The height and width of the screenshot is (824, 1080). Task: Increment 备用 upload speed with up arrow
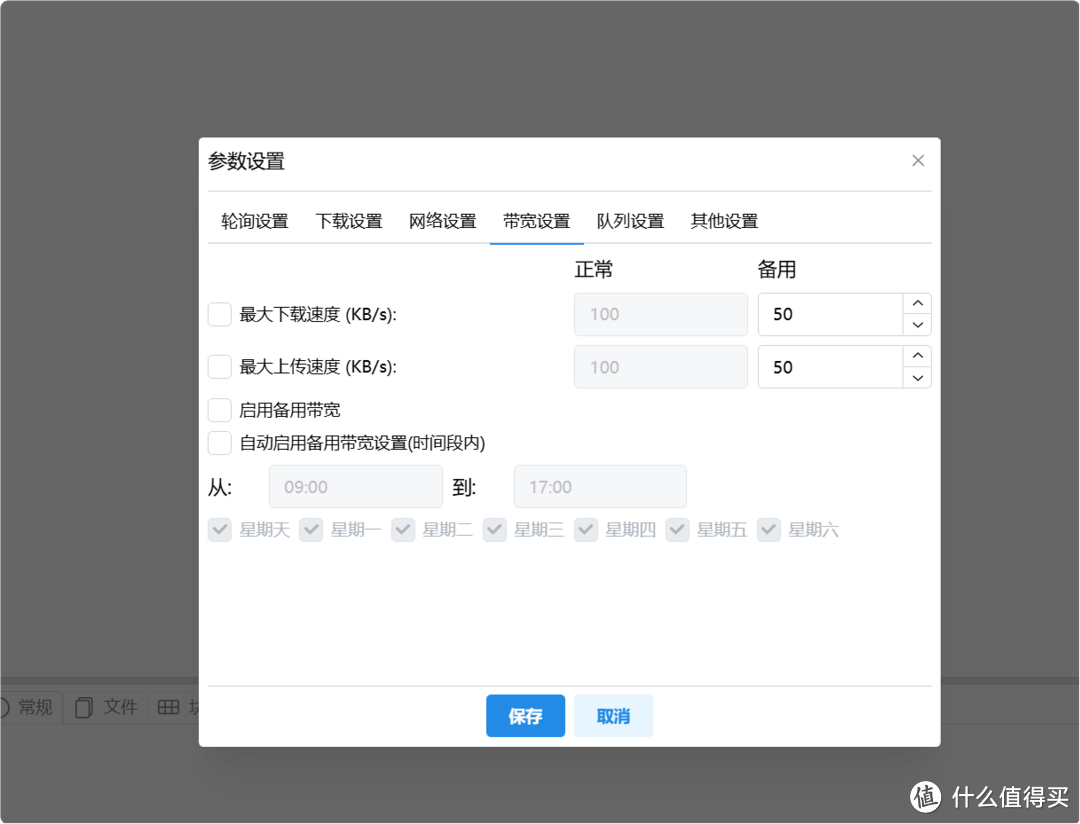(x=917, y=356)
